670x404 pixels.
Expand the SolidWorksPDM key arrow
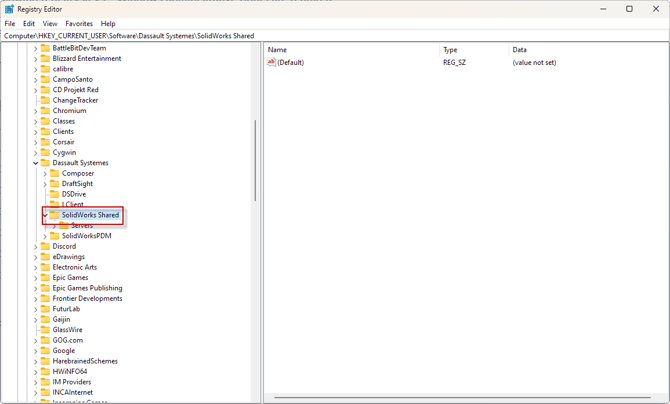click(45, 236)
